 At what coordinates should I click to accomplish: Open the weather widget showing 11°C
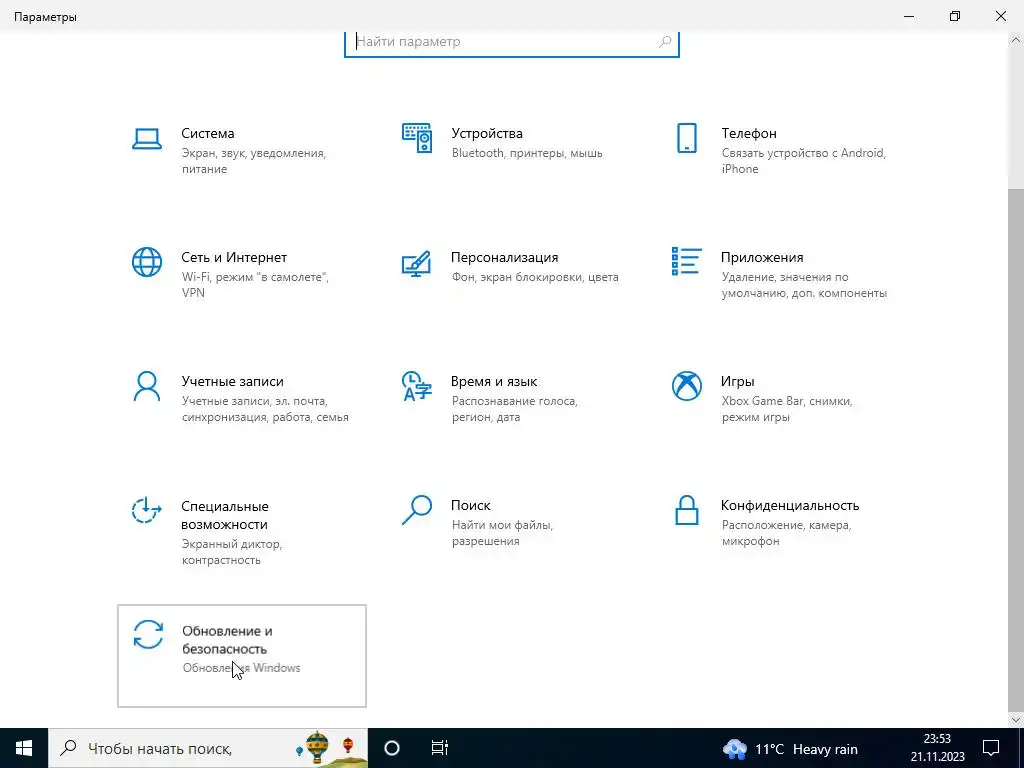[790, 748]
